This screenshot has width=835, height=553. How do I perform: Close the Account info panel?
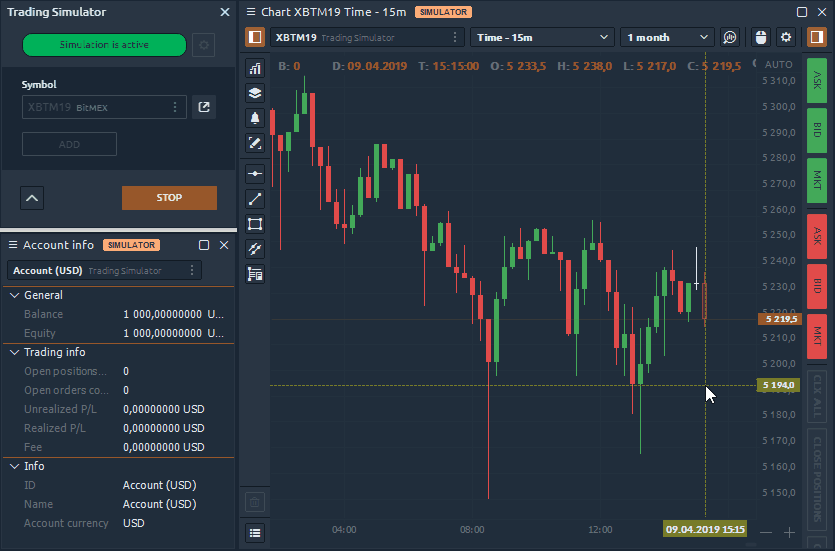tap(224, 245)
